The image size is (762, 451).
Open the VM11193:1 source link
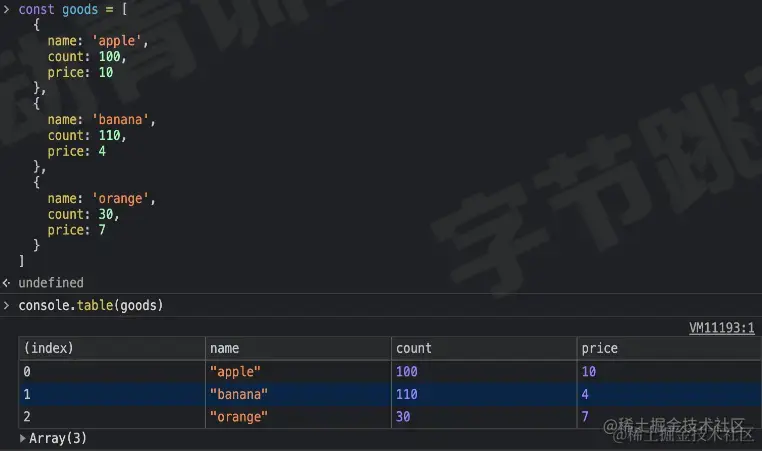tap(721, 328)
